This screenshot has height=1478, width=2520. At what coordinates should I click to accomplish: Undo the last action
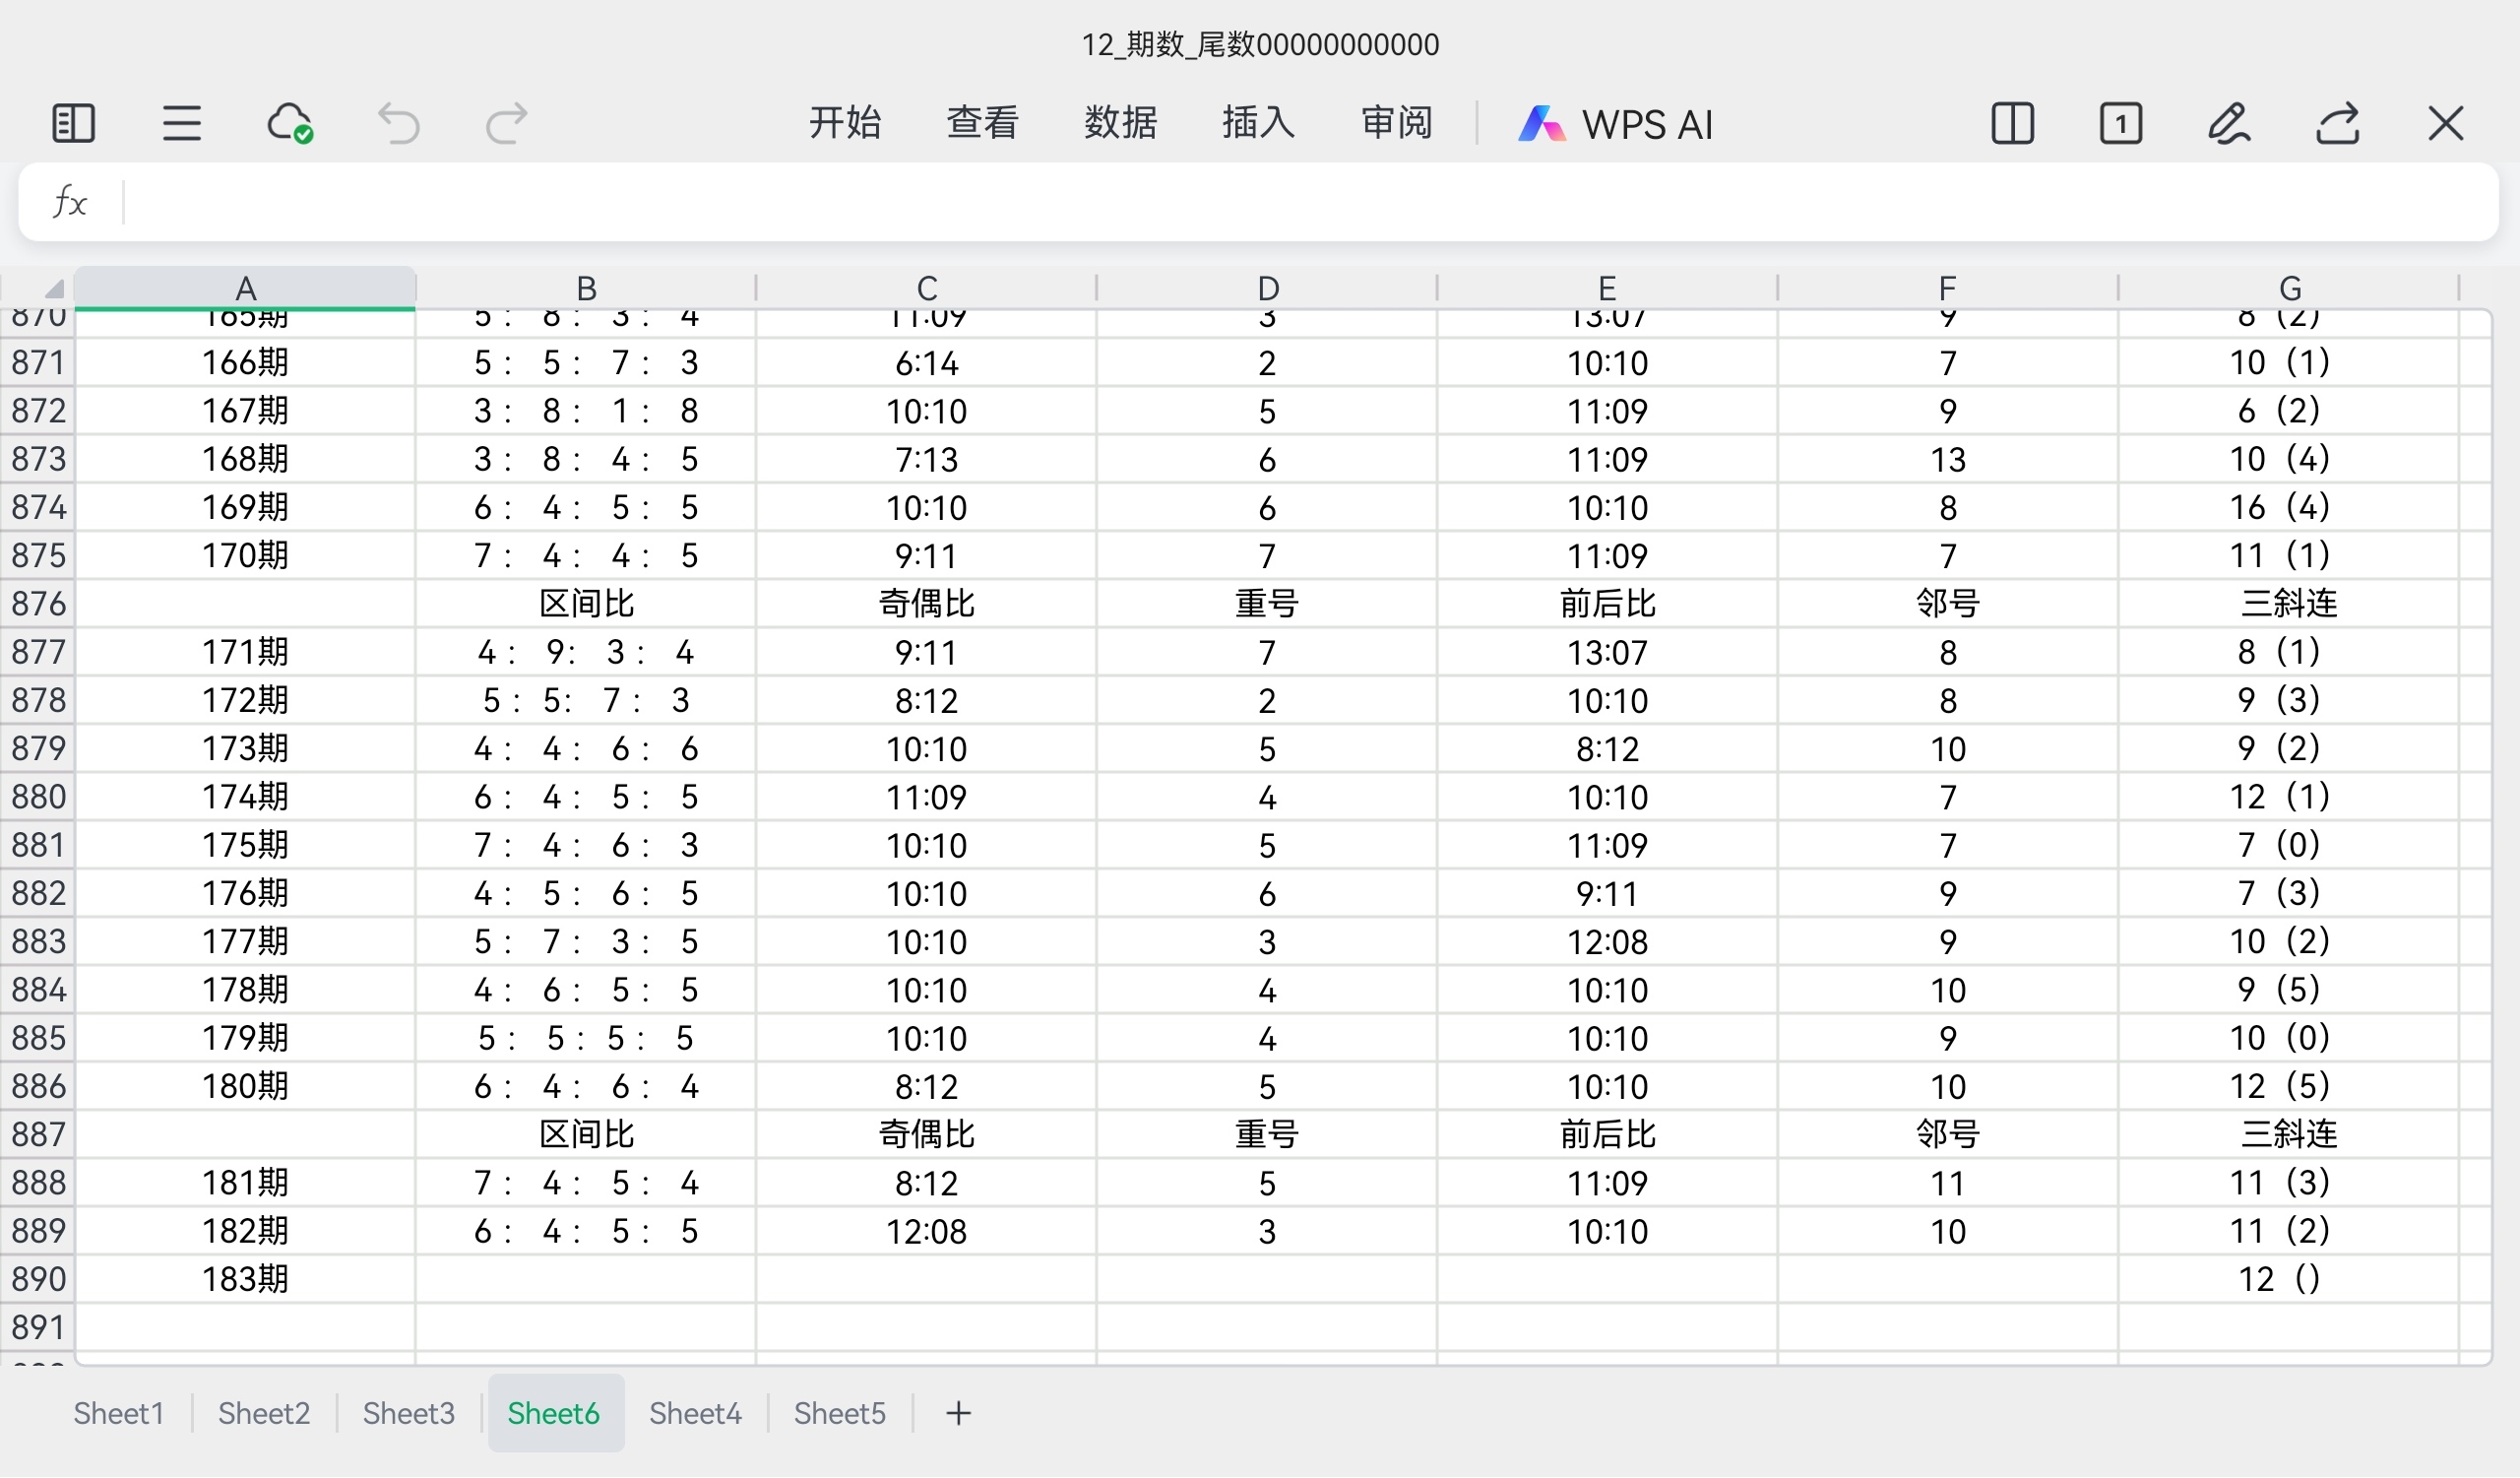point(398,124)
